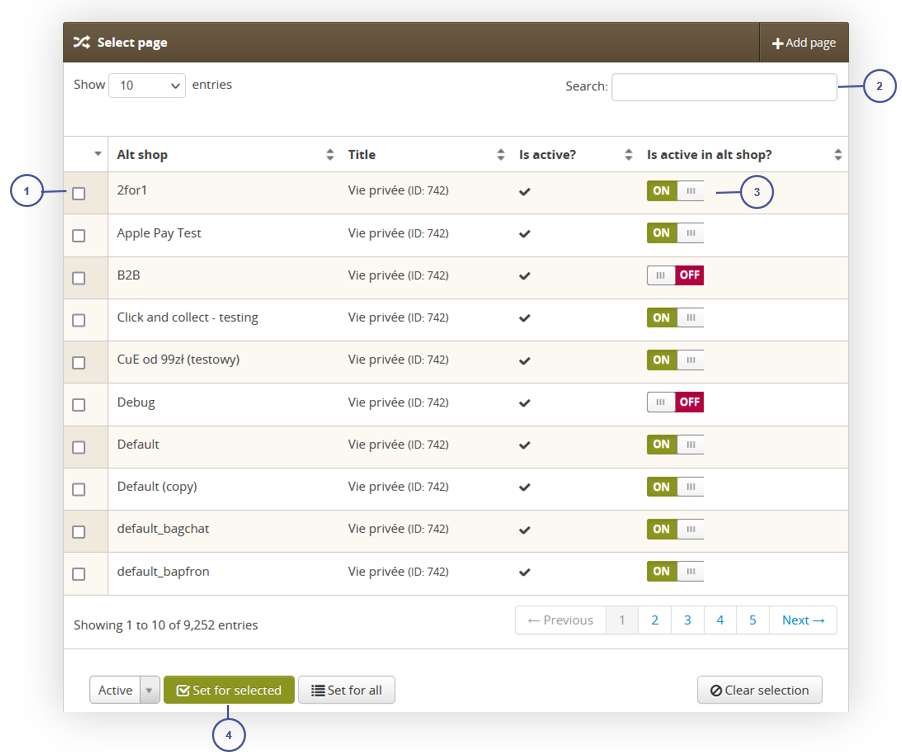Check the Default (copy) row checkbox

point(79,489)
